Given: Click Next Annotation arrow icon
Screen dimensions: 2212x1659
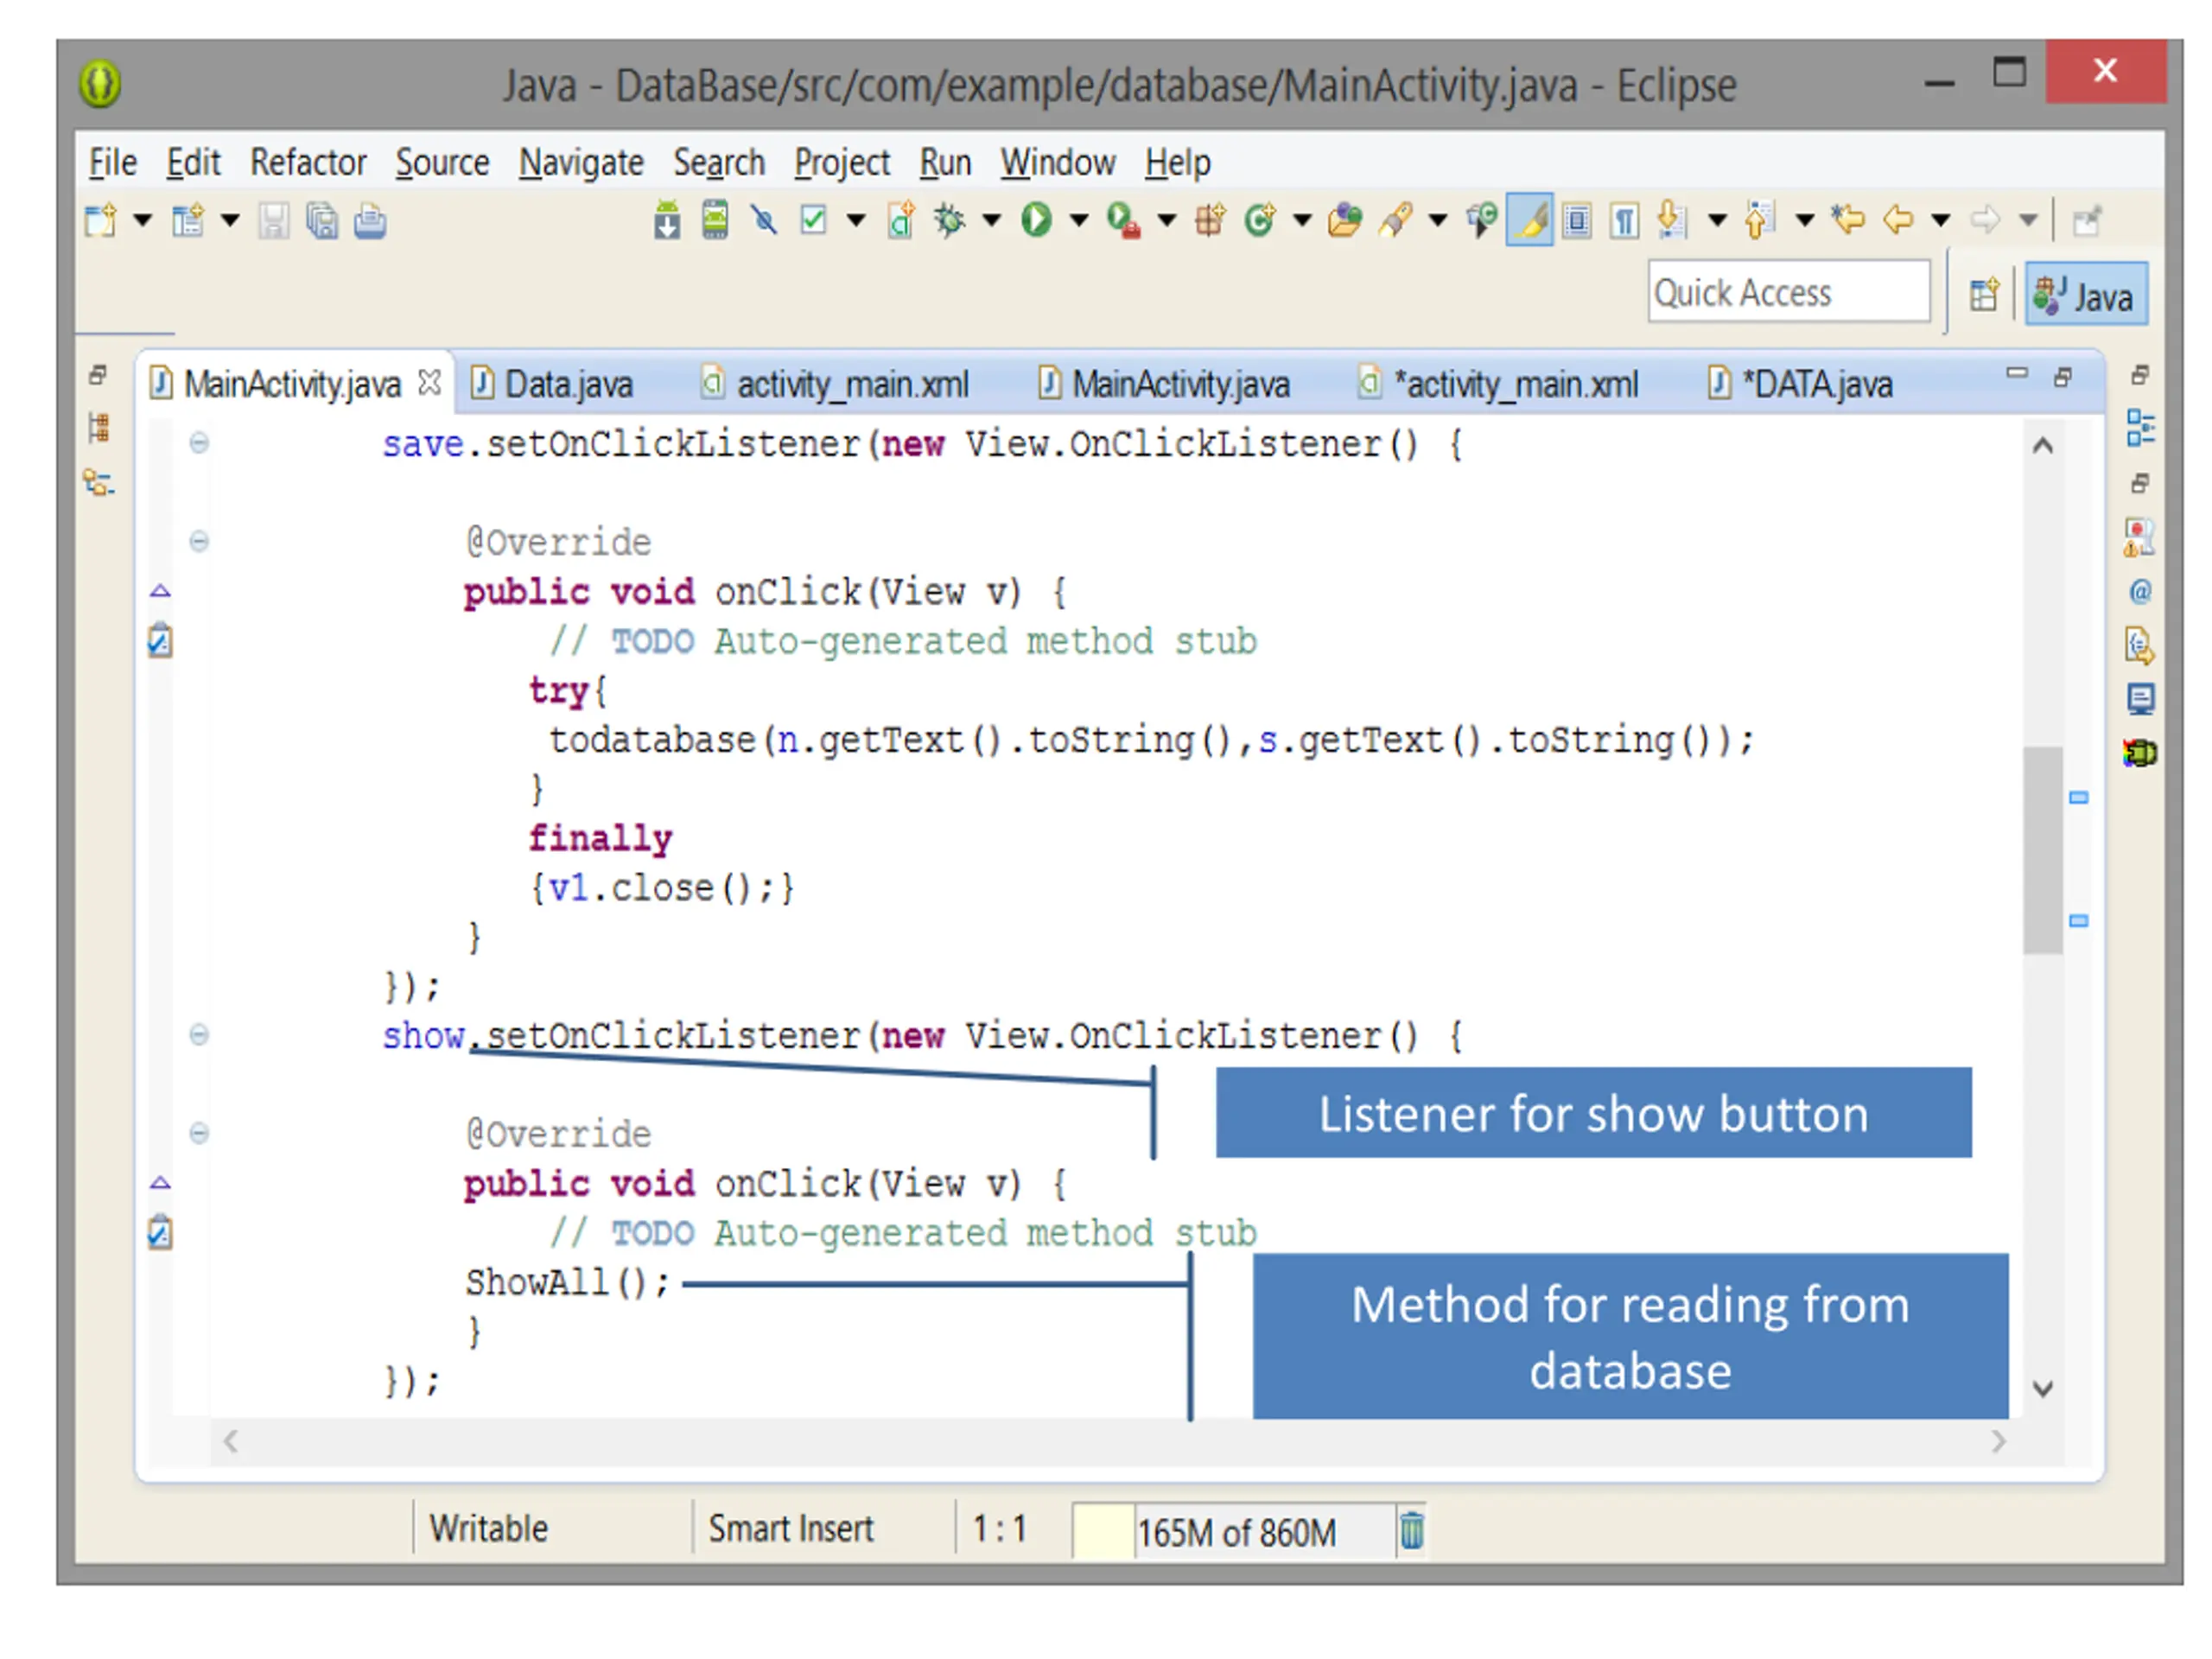Looking at the screenshot, I should pyautogui.click(x=1671, y=220).
